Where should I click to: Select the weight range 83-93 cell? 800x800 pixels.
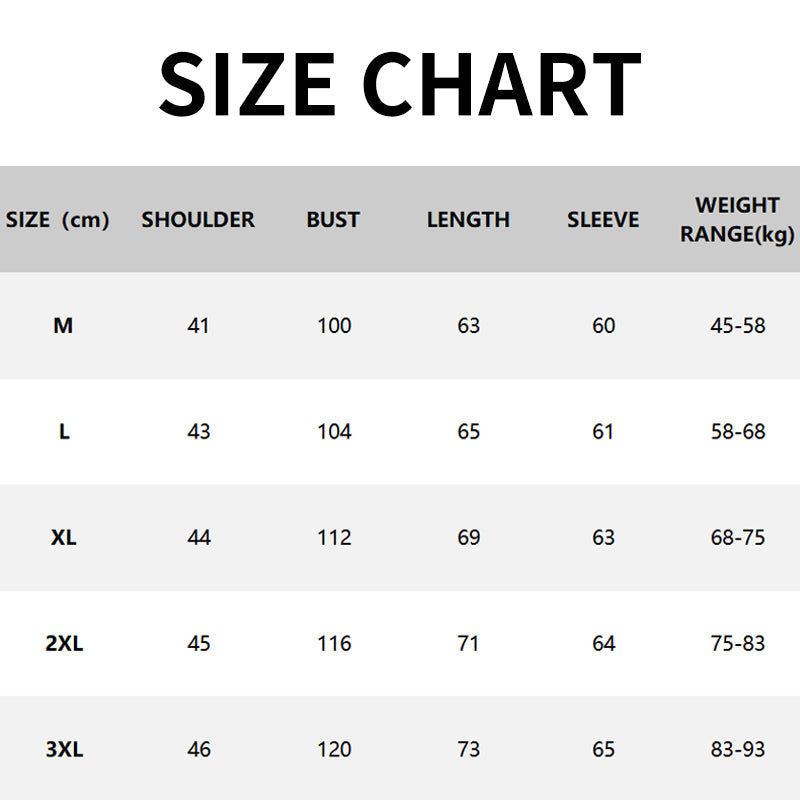(738, 750)
